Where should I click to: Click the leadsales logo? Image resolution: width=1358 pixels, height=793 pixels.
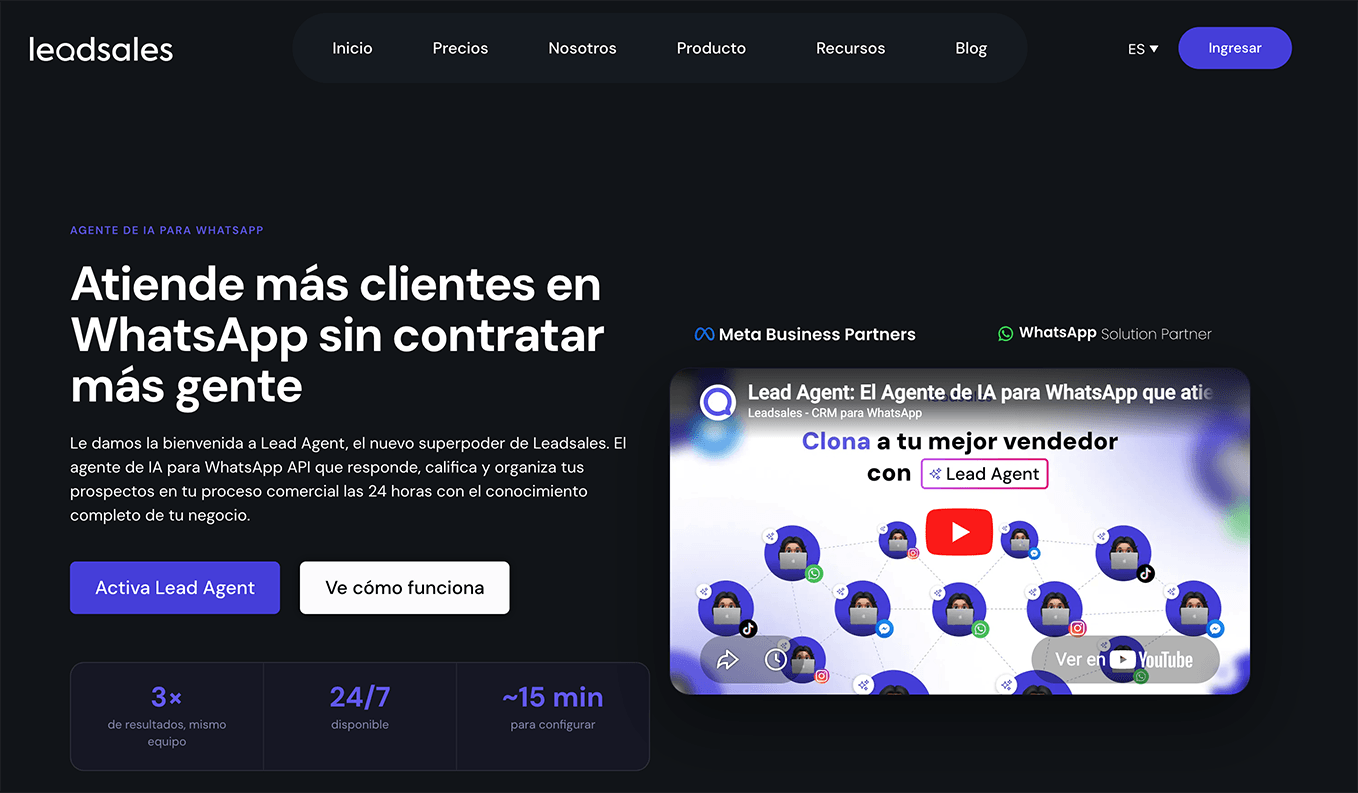click(101, 49)
